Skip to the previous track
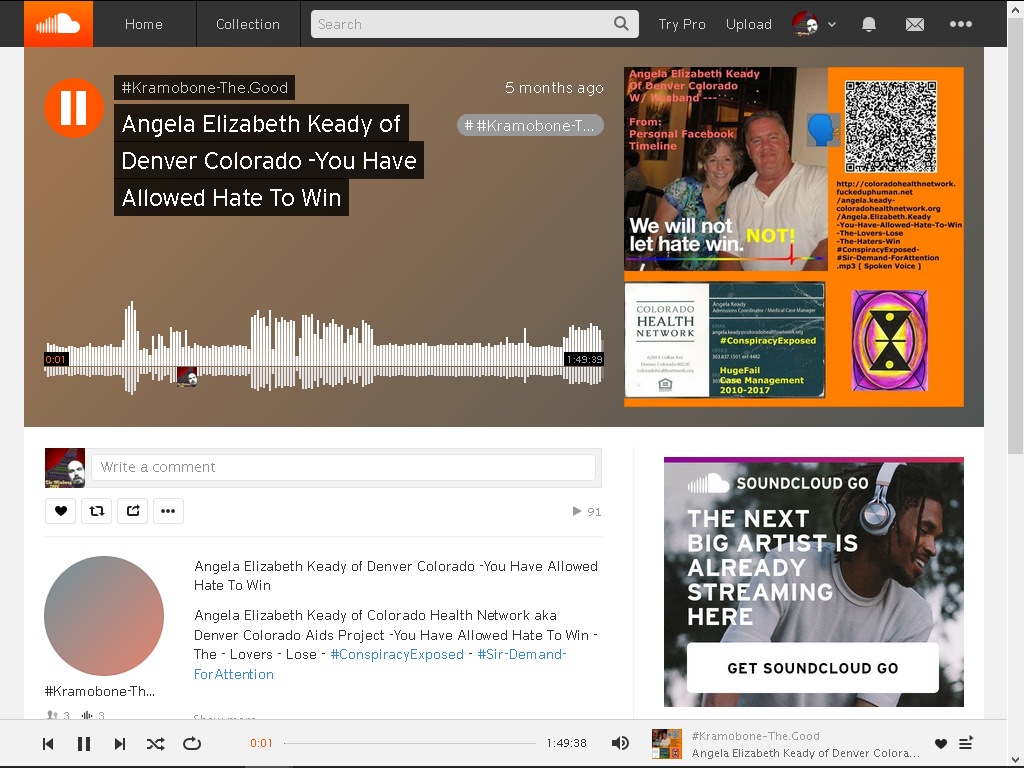1024x768 pixels. pyautogui.click(x=48, y=743)
